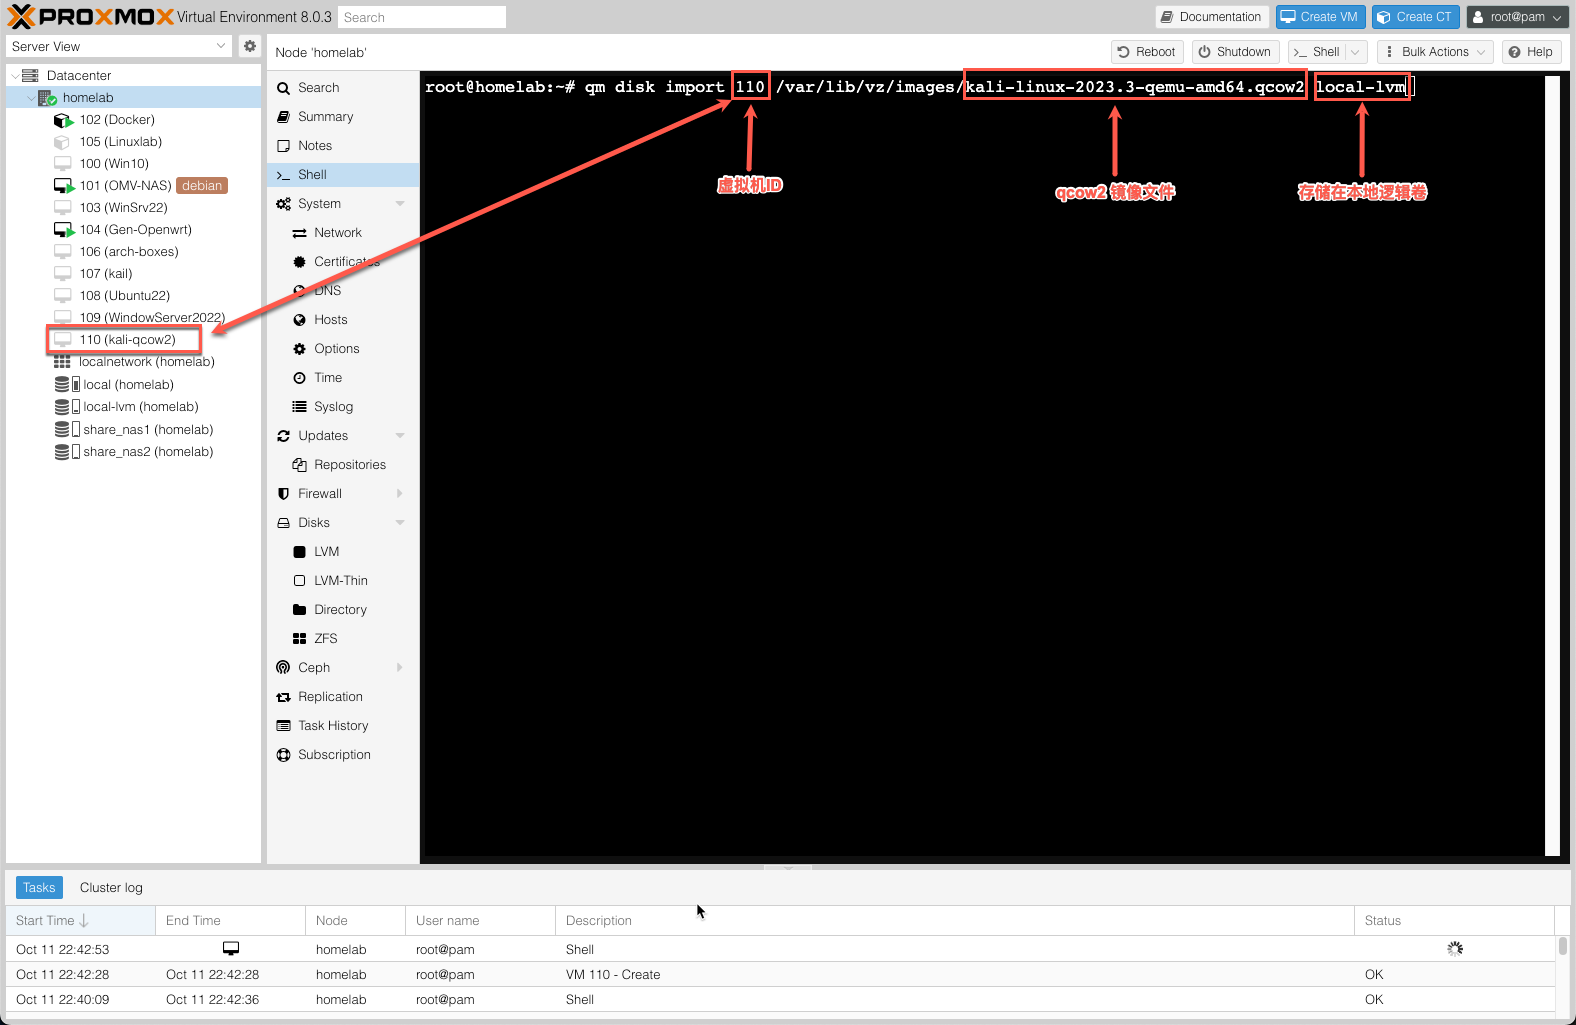Click the localnetwork (homelab) SDN icon
This screenshot has width=1576, height=1025.
coord(62,362)
